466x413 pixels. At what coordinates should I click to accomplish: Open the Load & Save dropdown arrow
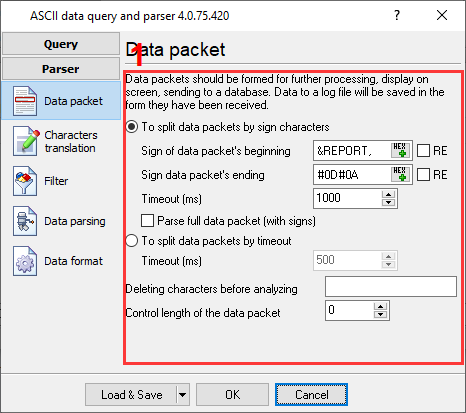pyautogui.click(x=182, y=395)
